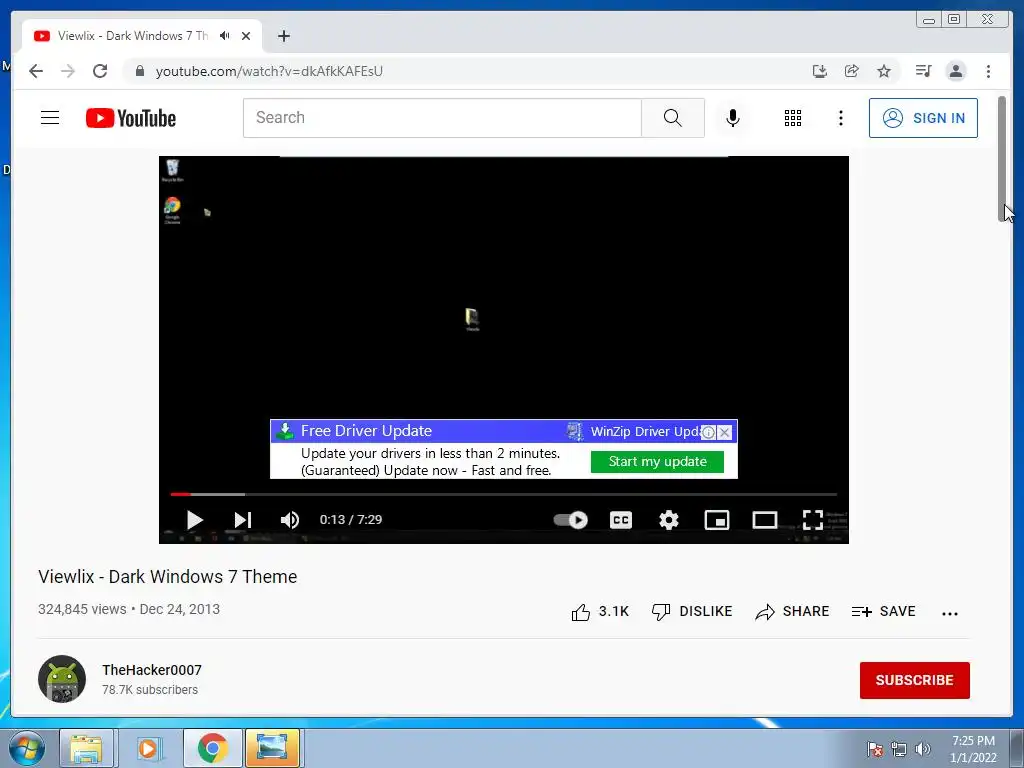Go to YouTube home via logo
This screenshot has width=1024, height=768.
point(131,118)
